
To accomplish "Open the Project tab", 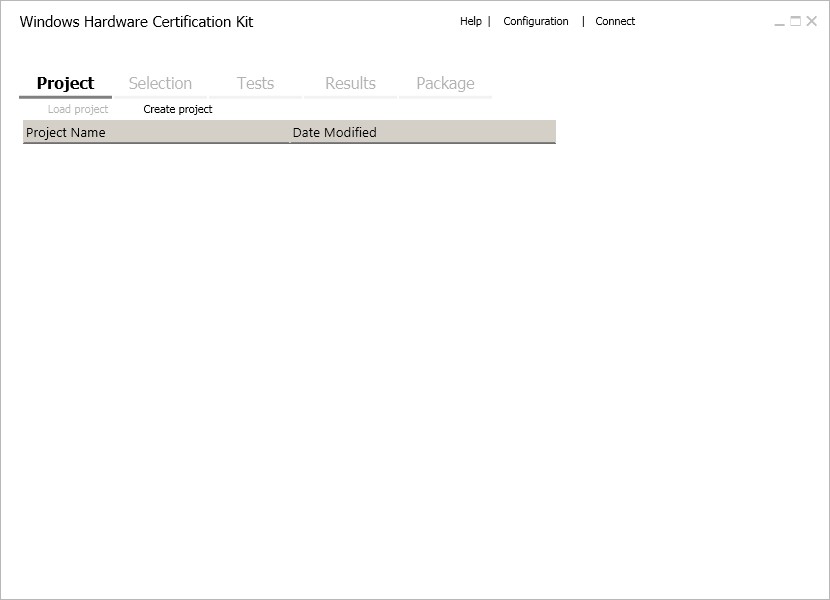I will pos(65,84).
